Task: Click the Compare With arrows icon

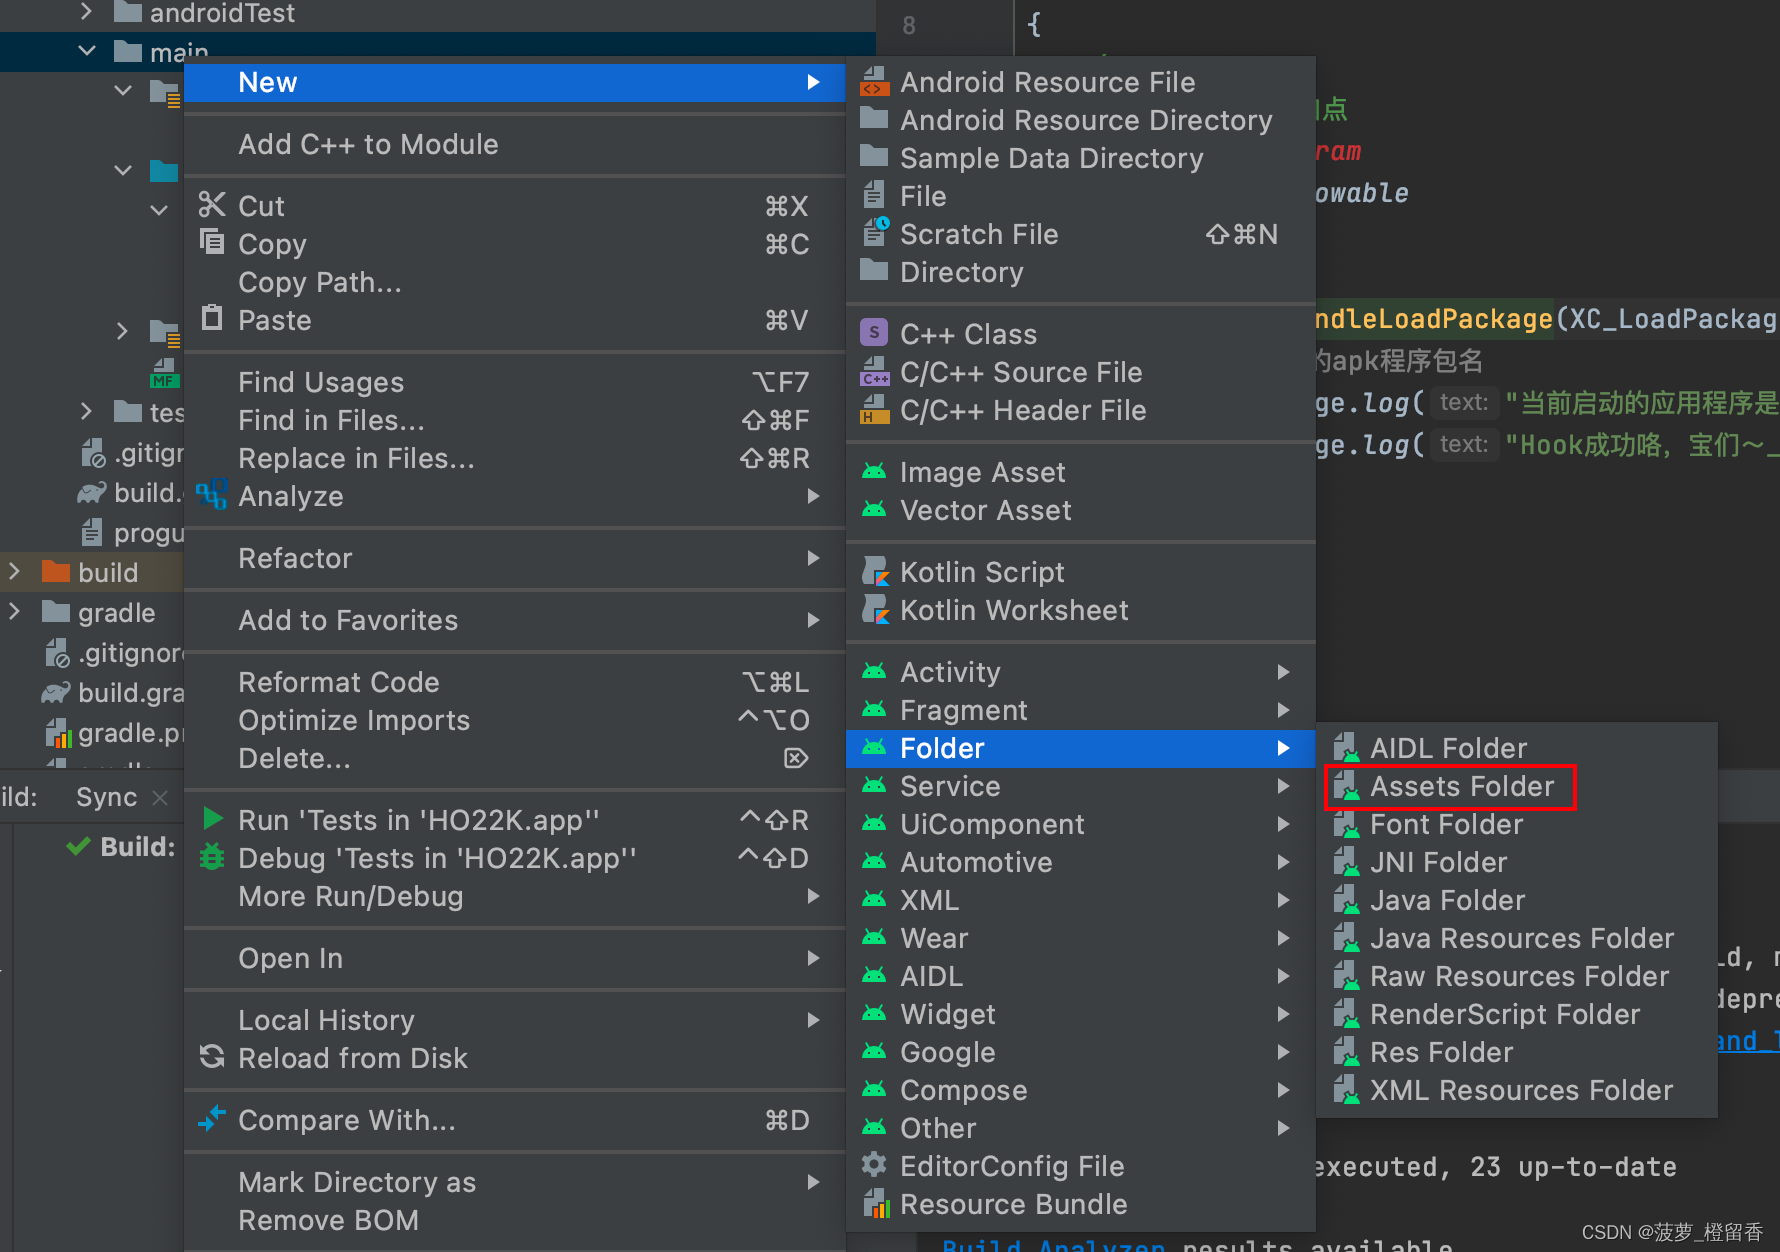Action: tap(212, 1119)
